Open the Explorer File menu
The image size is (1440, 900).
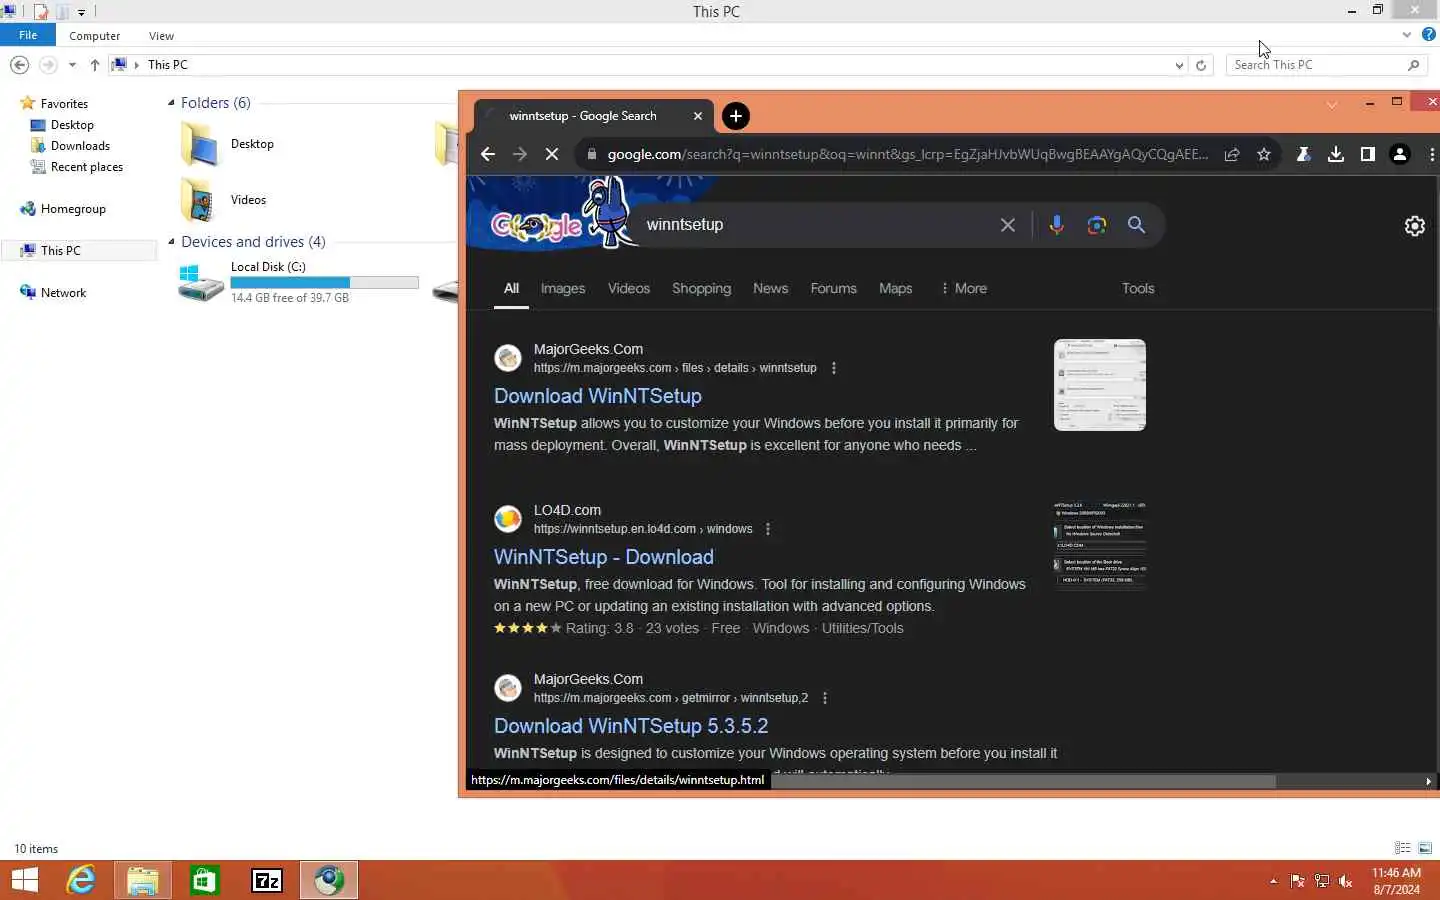click(x=28, y=35)
